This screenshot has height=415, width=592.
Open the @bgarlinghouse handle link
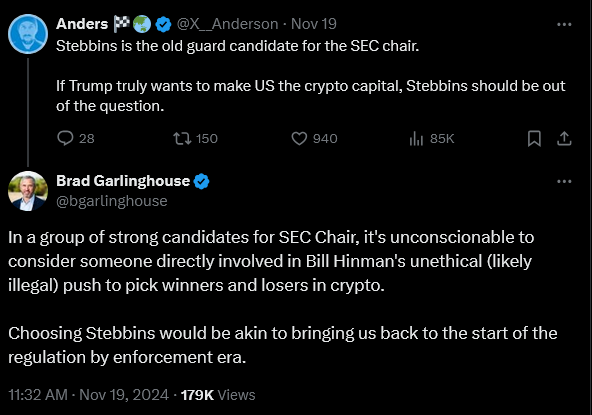point(112,201)
